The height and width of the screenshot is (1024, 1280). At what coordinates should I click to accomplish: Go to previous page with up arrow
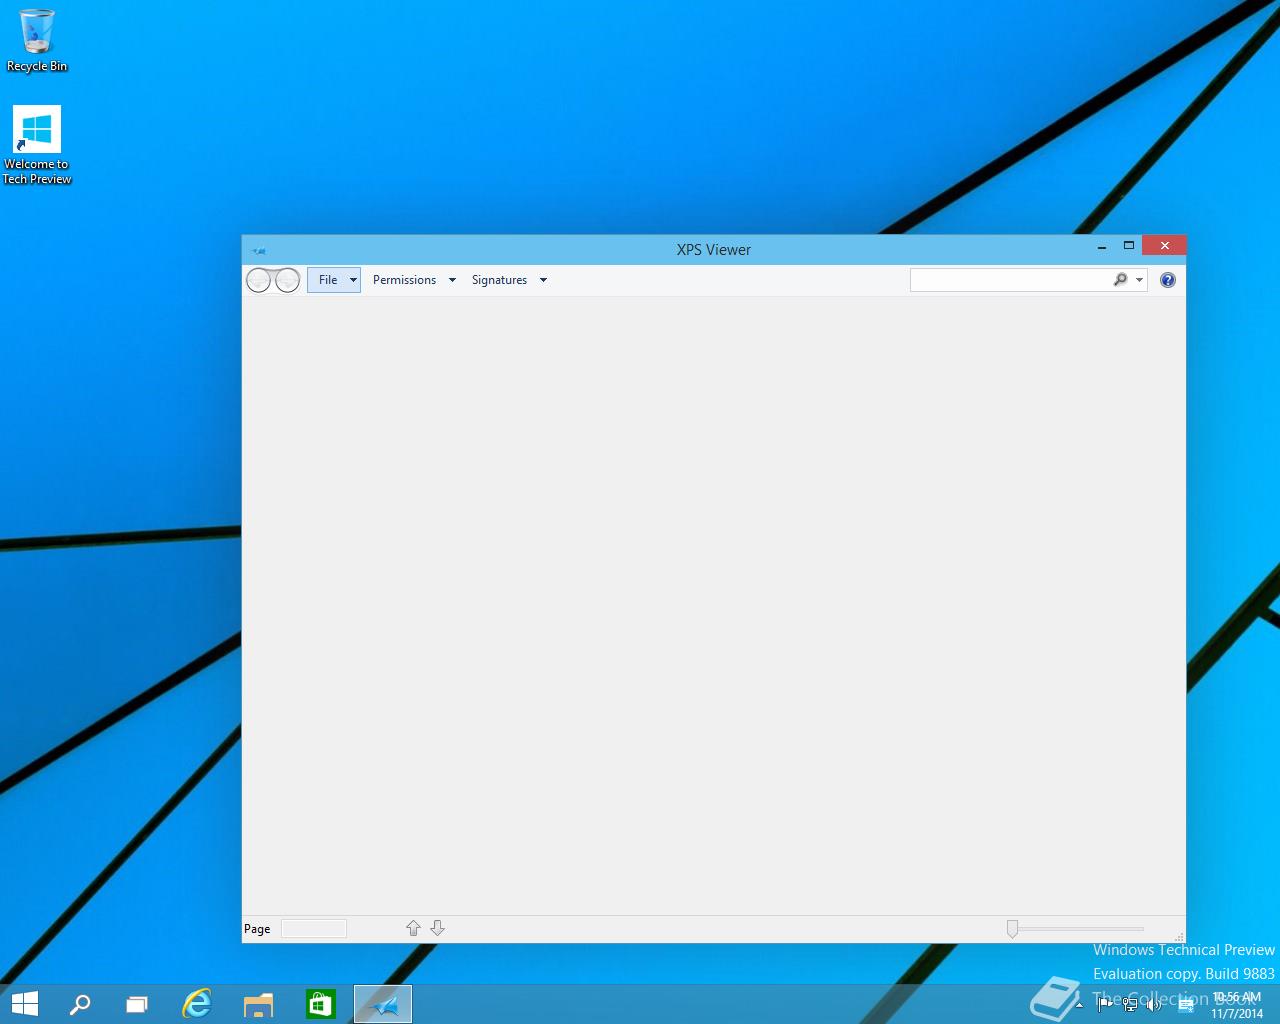pyautogui.click(x=413, y=928)
